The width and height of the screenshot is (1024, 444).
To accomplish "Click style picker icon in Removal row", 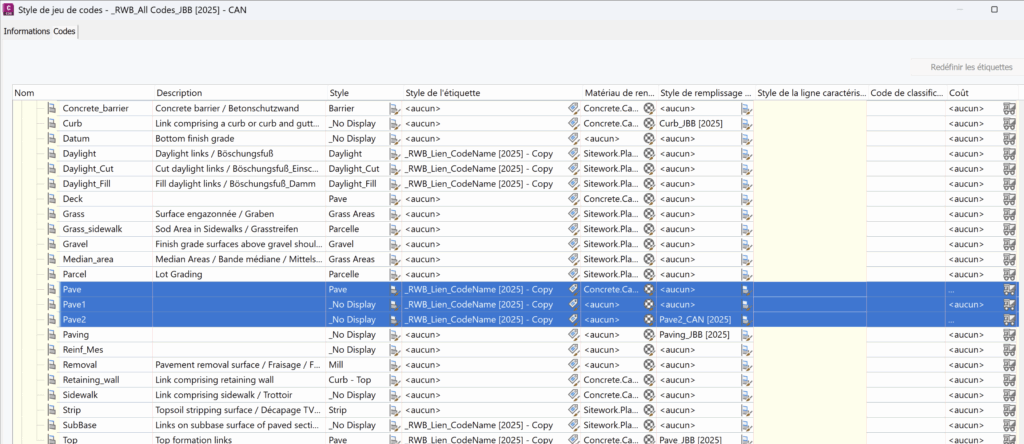I will pyautogui.click(x=394, y=366).
